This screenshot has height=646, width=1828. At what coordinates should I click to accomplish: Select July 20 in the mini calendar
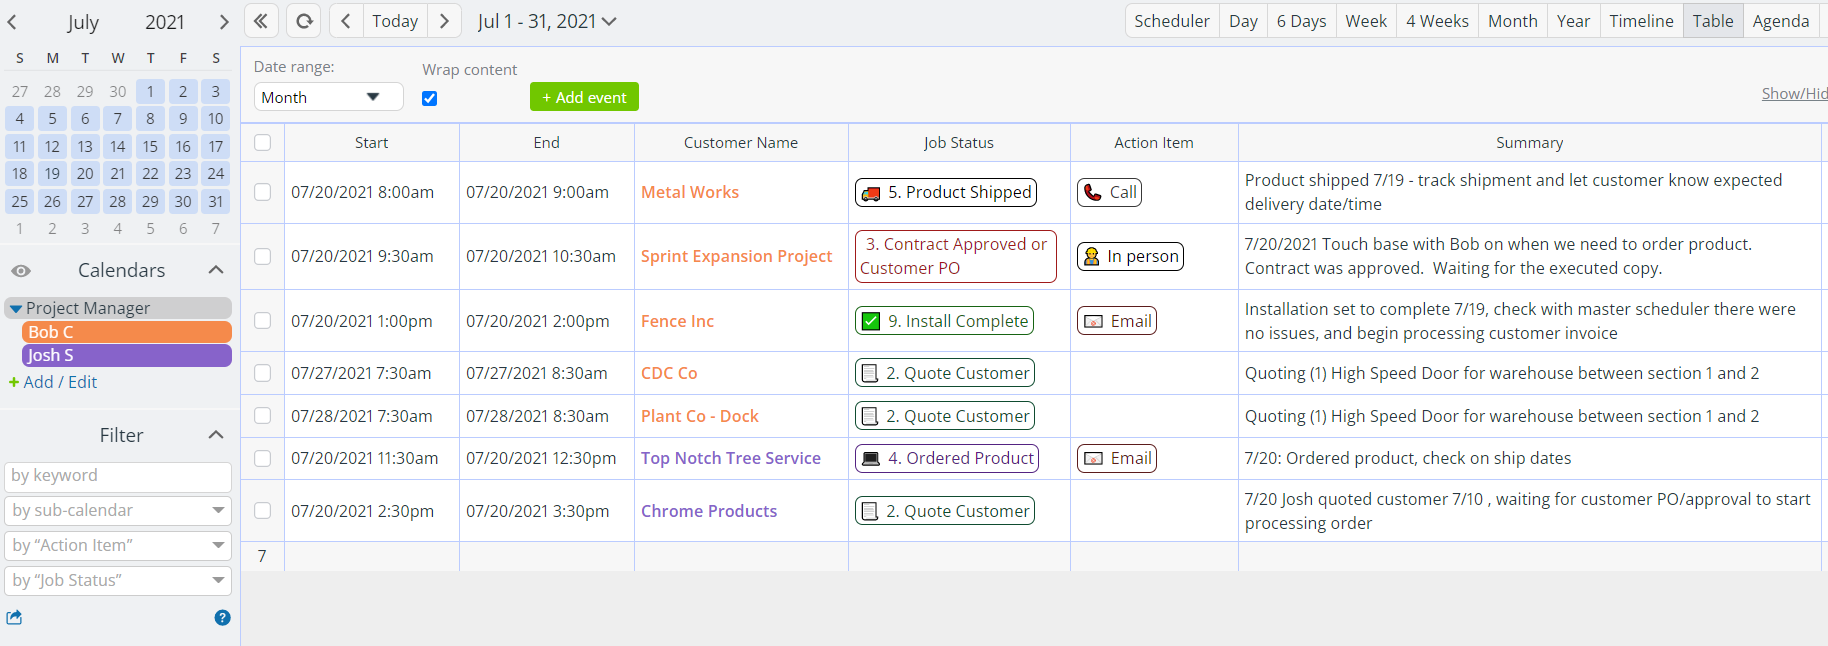(85, 174)
